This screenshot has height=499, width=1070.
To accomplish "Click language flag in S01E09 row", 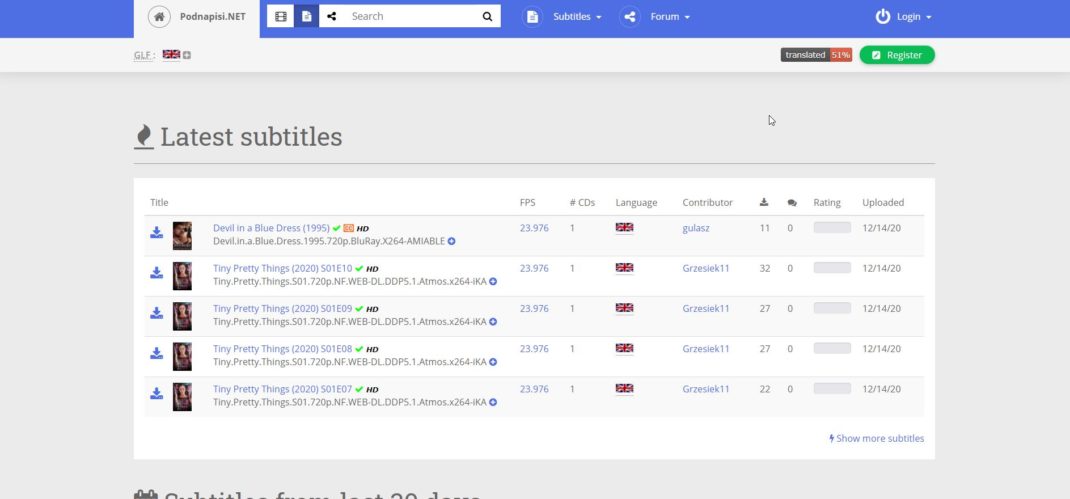I will (624, 309).
